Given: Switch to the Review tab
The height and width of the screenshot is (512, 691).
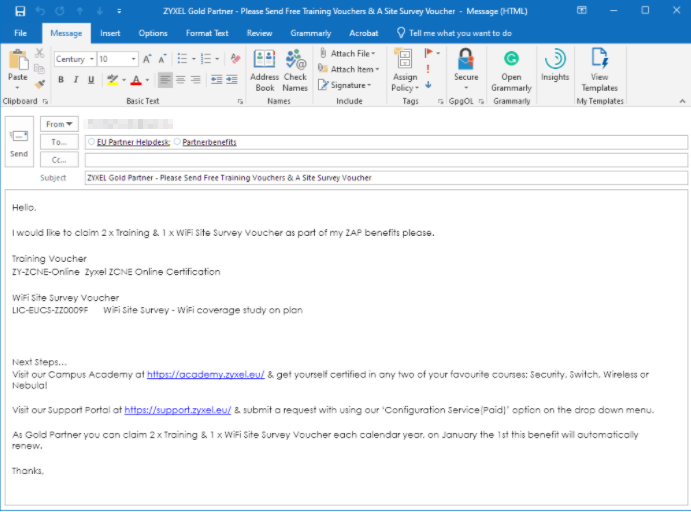Looking at the screenshot, I should click(x=259, y=33).
